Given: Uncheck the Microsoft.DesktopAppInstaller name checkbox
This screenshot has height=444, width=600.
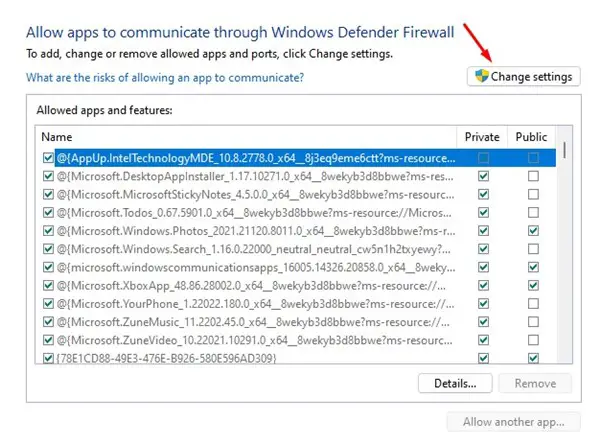Looking at the screenshot, I should click(x=48, y=176).
